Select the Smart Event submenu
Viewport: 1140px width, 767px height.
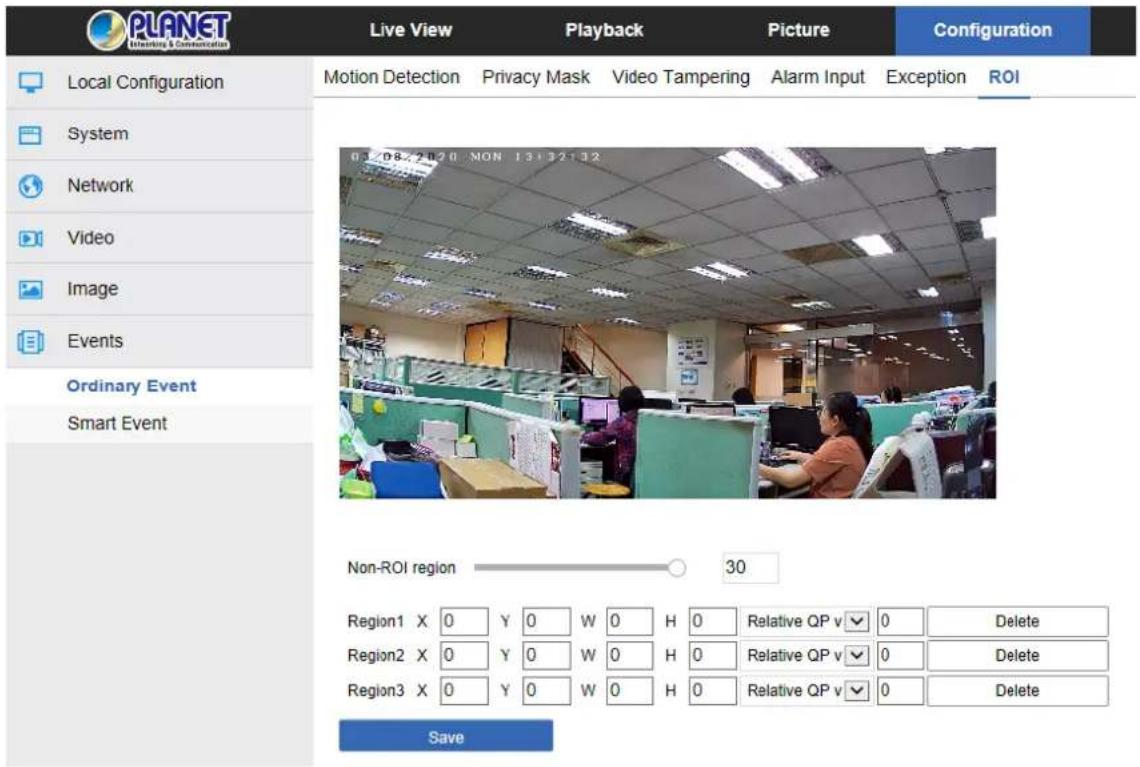tap(117, 423)
